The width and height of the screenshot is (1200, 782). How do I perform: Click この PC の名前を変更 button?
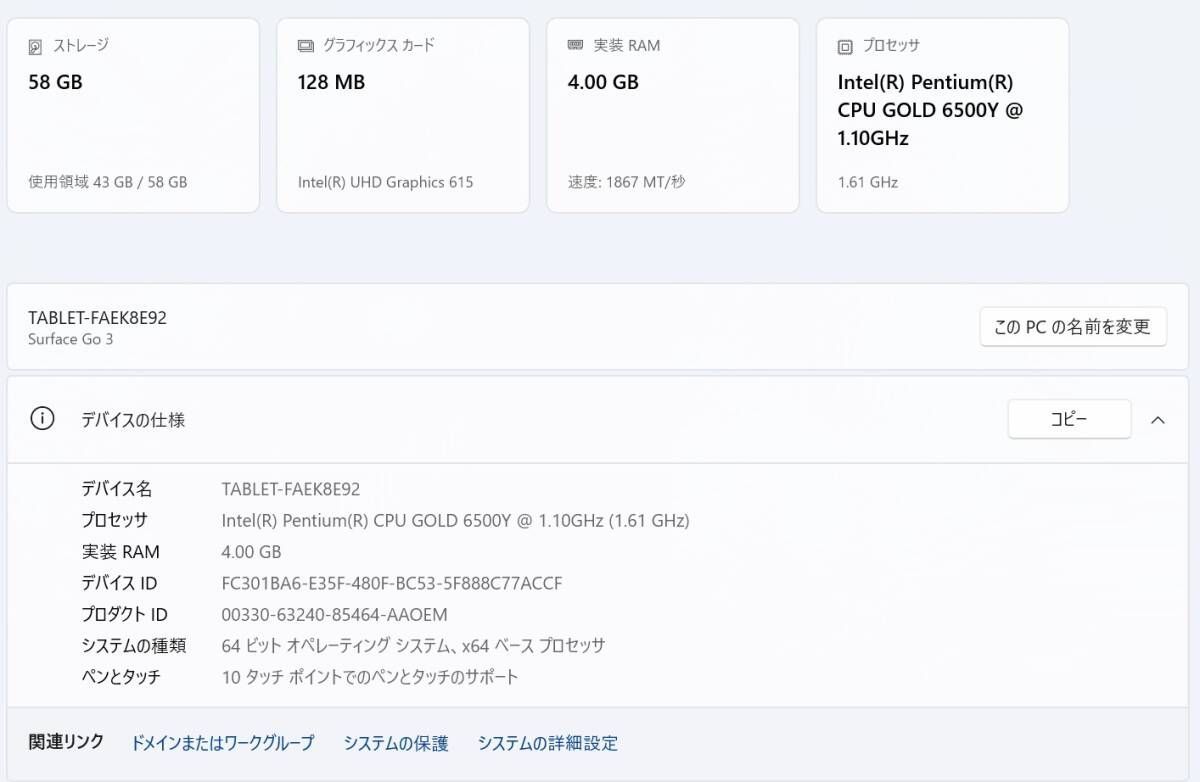pos(1072,327)
